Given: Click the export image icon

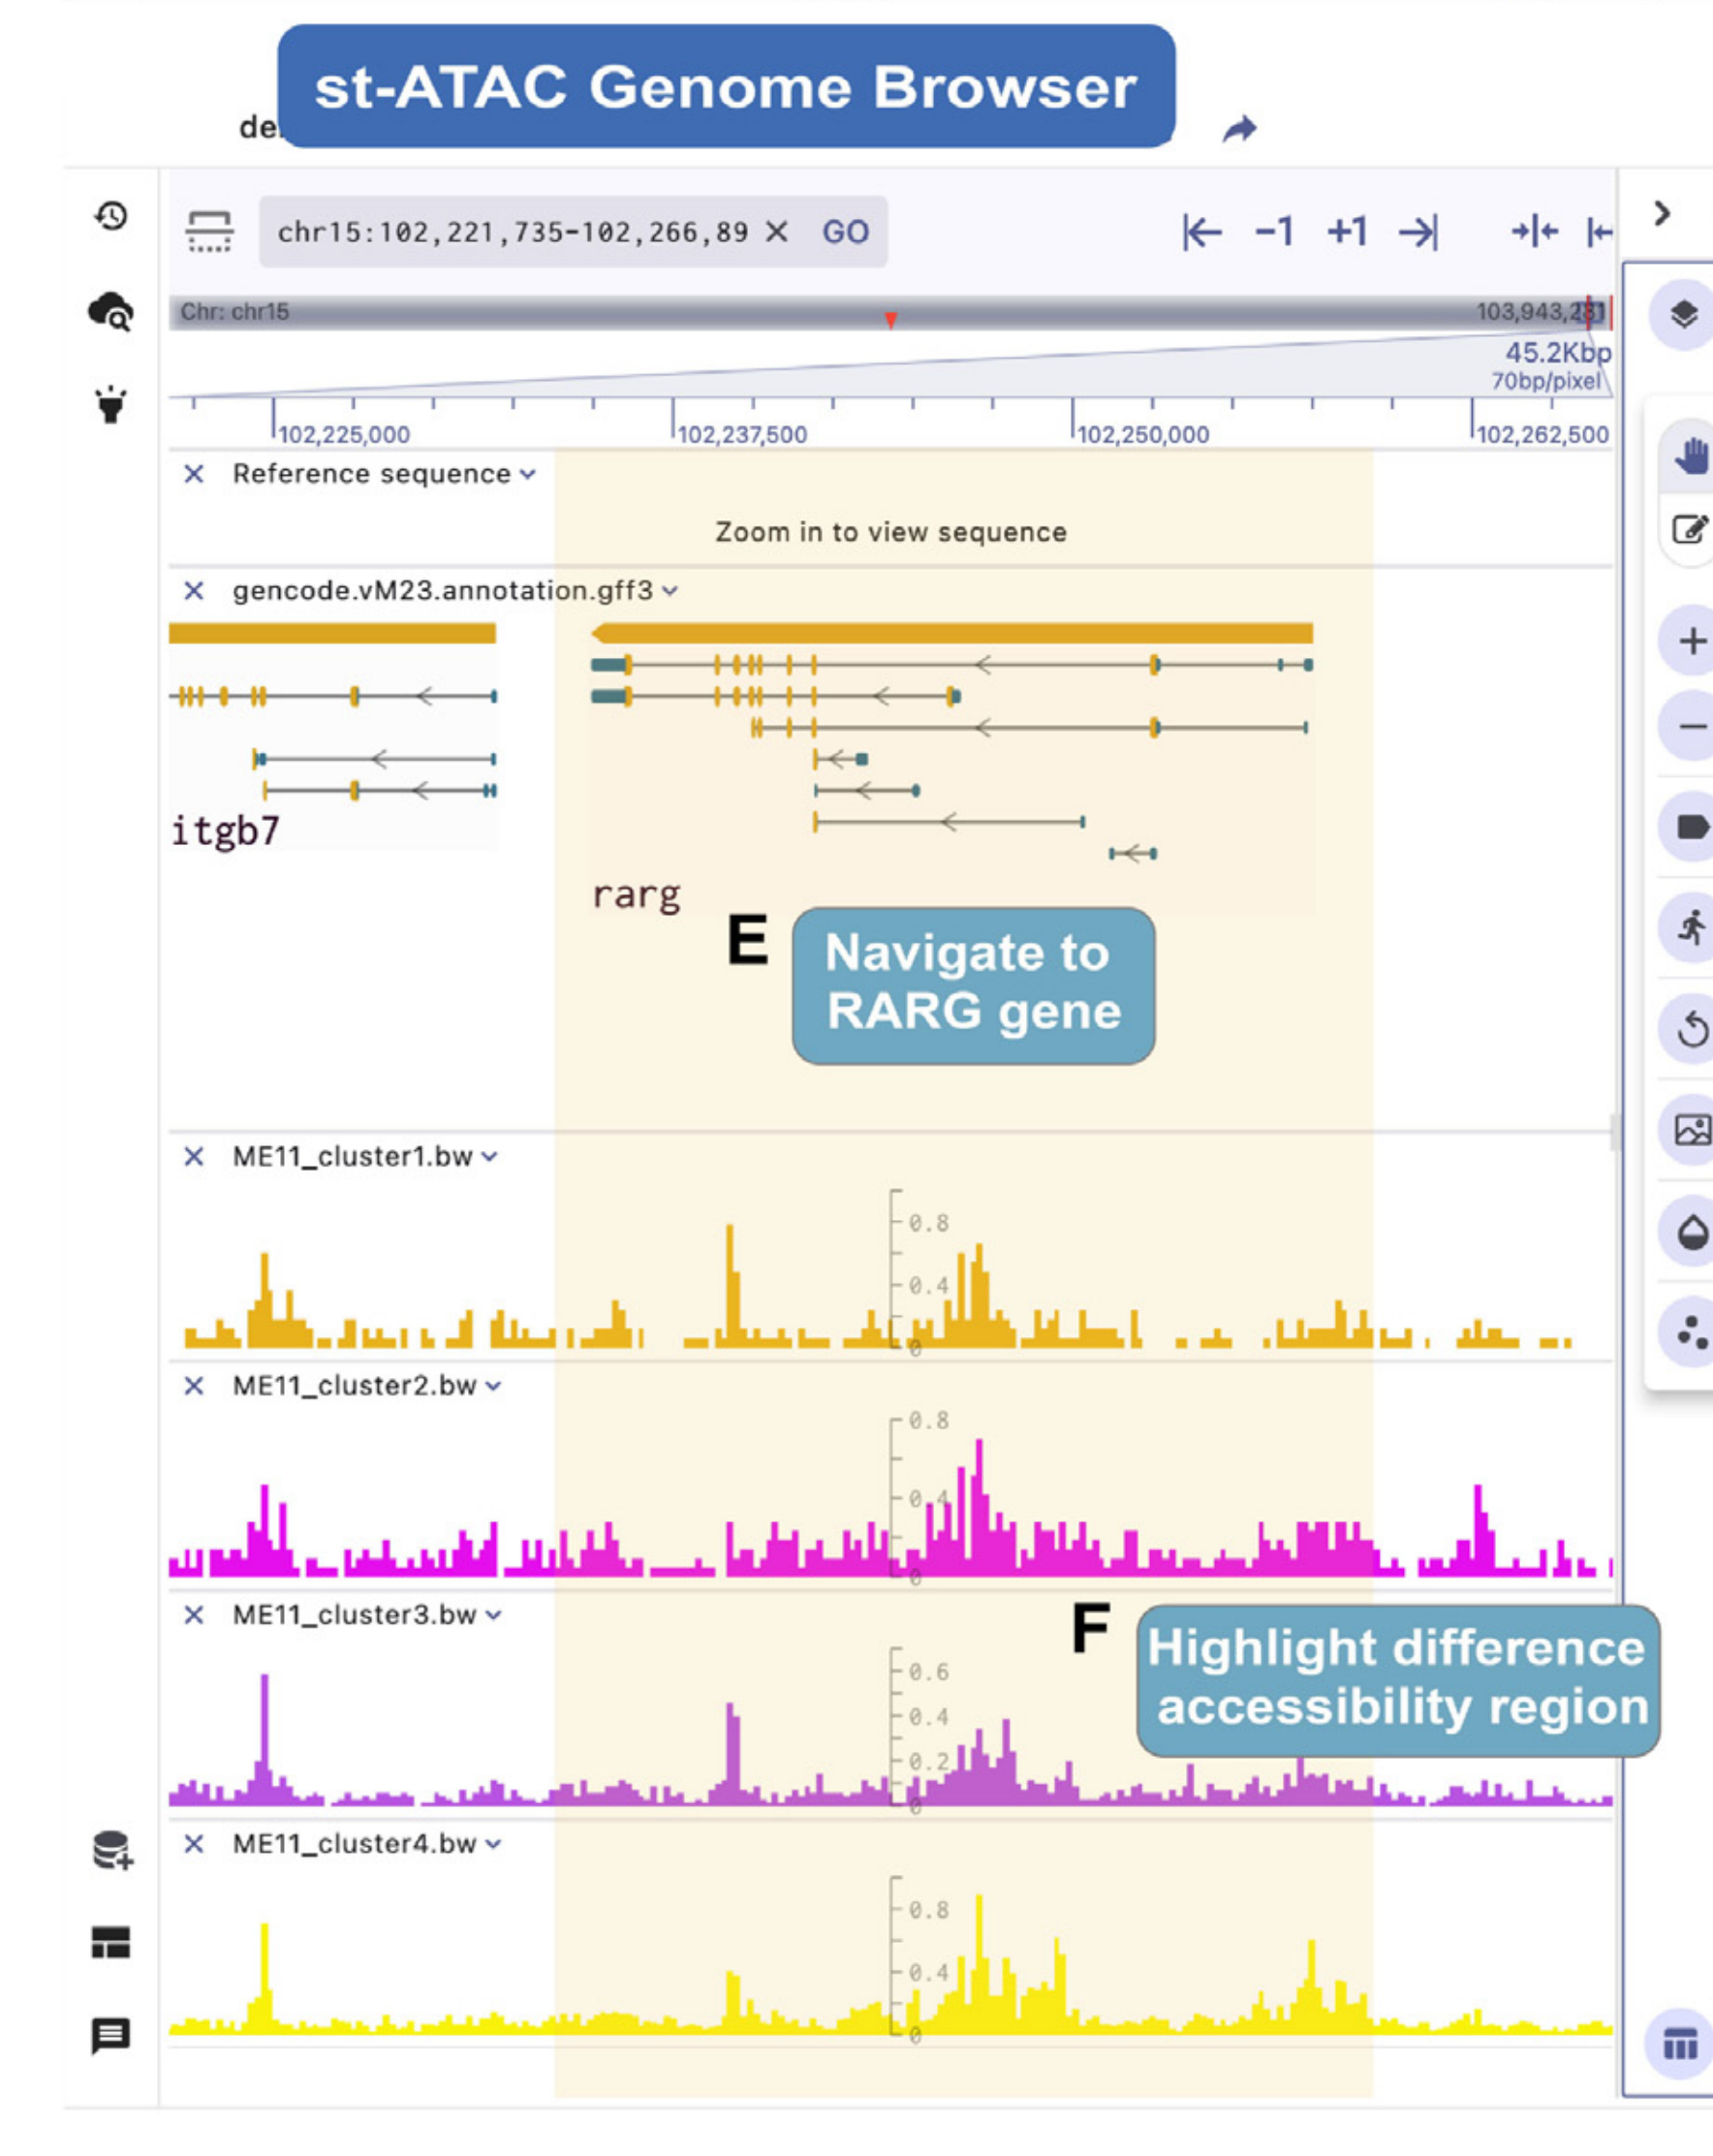Looking at the screenshot, I should [x=1691, y=1130].
